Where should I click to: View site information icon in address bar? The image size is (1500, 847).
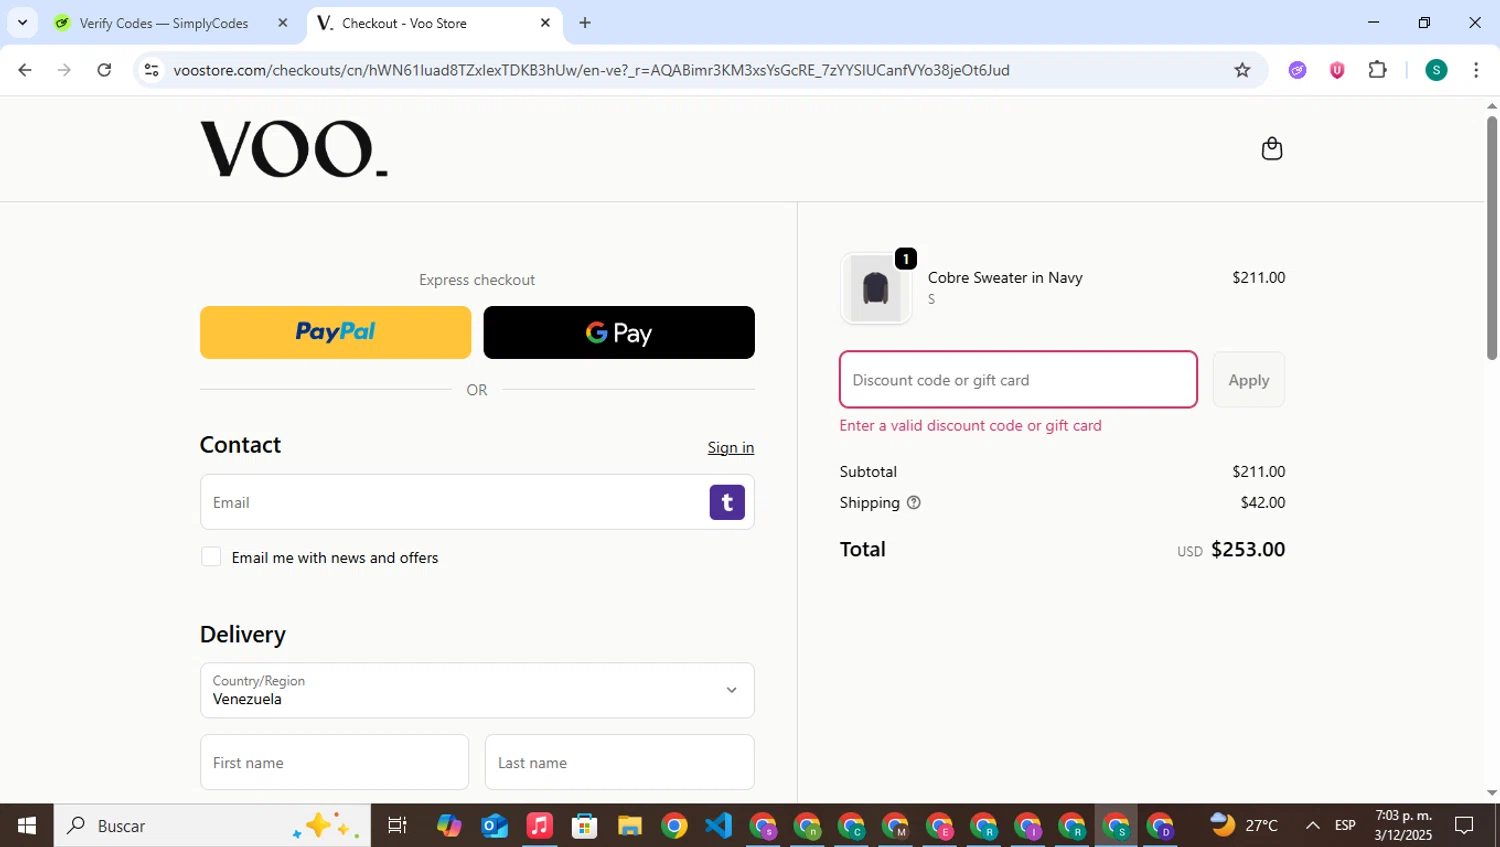point(151,70)
